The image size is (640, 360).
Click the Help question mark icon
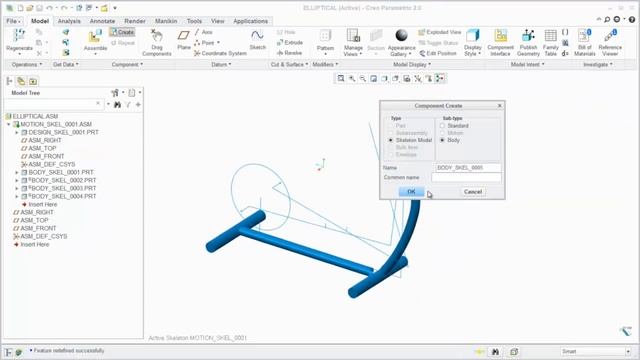click(631, 19)
